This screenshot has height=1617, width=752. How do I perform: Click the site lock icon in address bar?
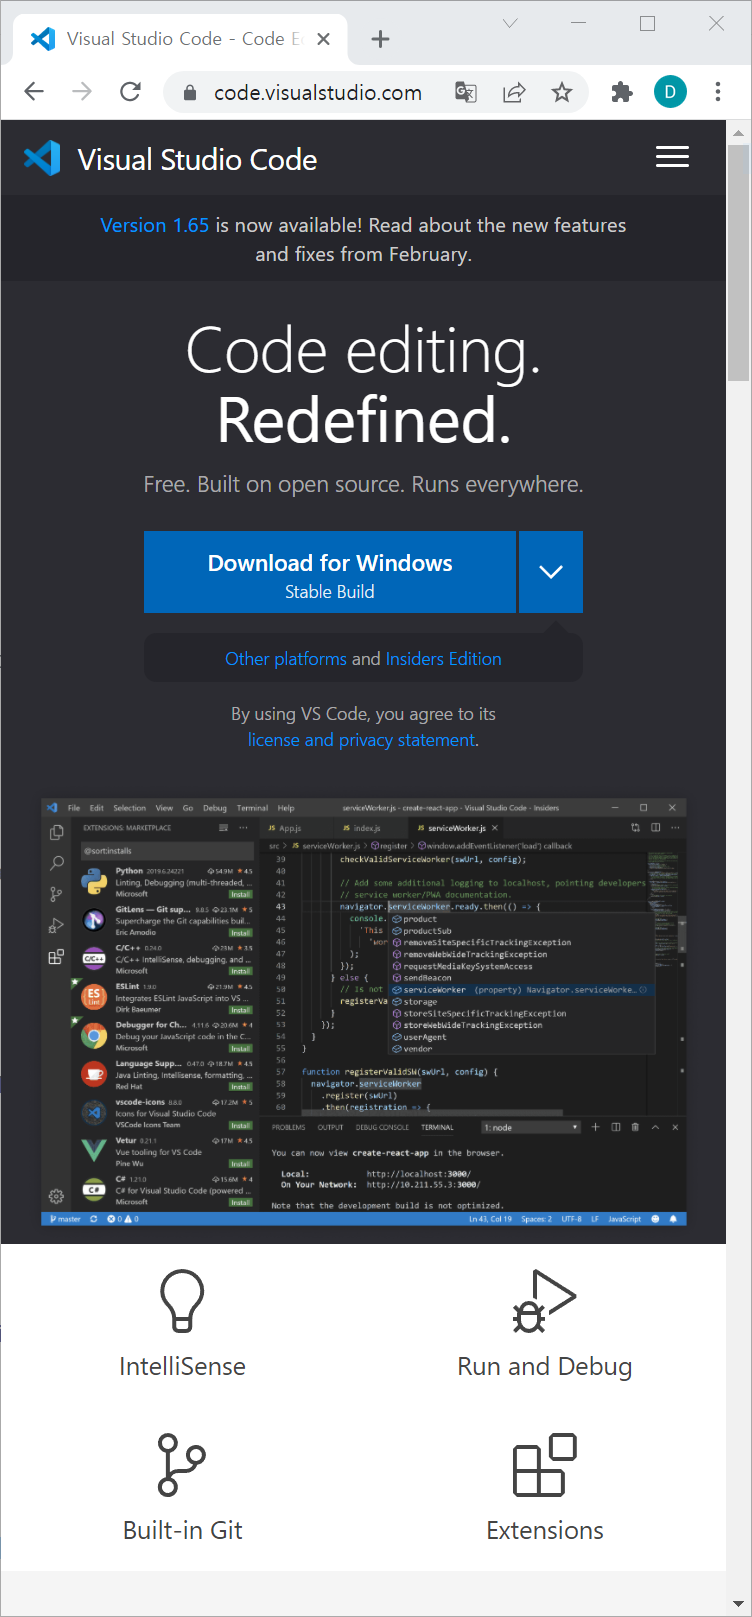click(190, 93)
